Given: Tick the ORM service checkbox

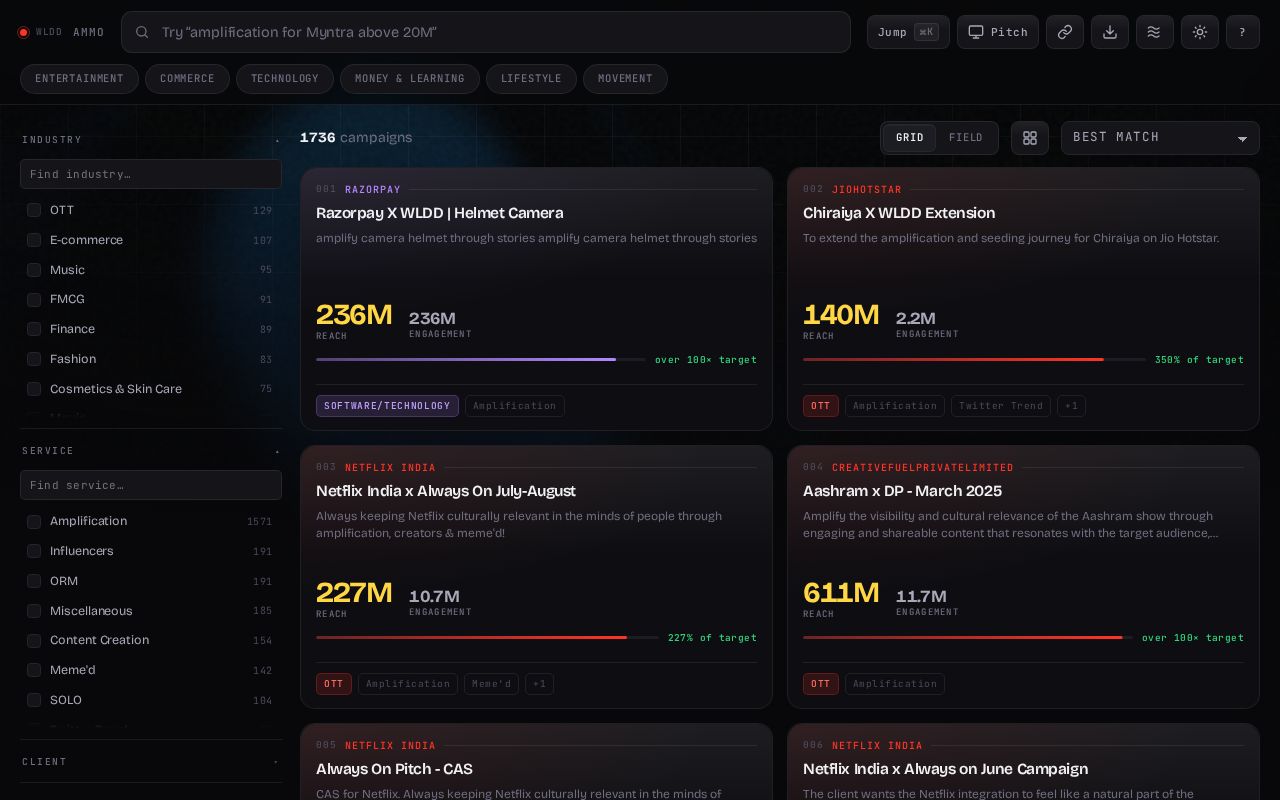Looking at the screenshot, I should click(x=34, y=581).
